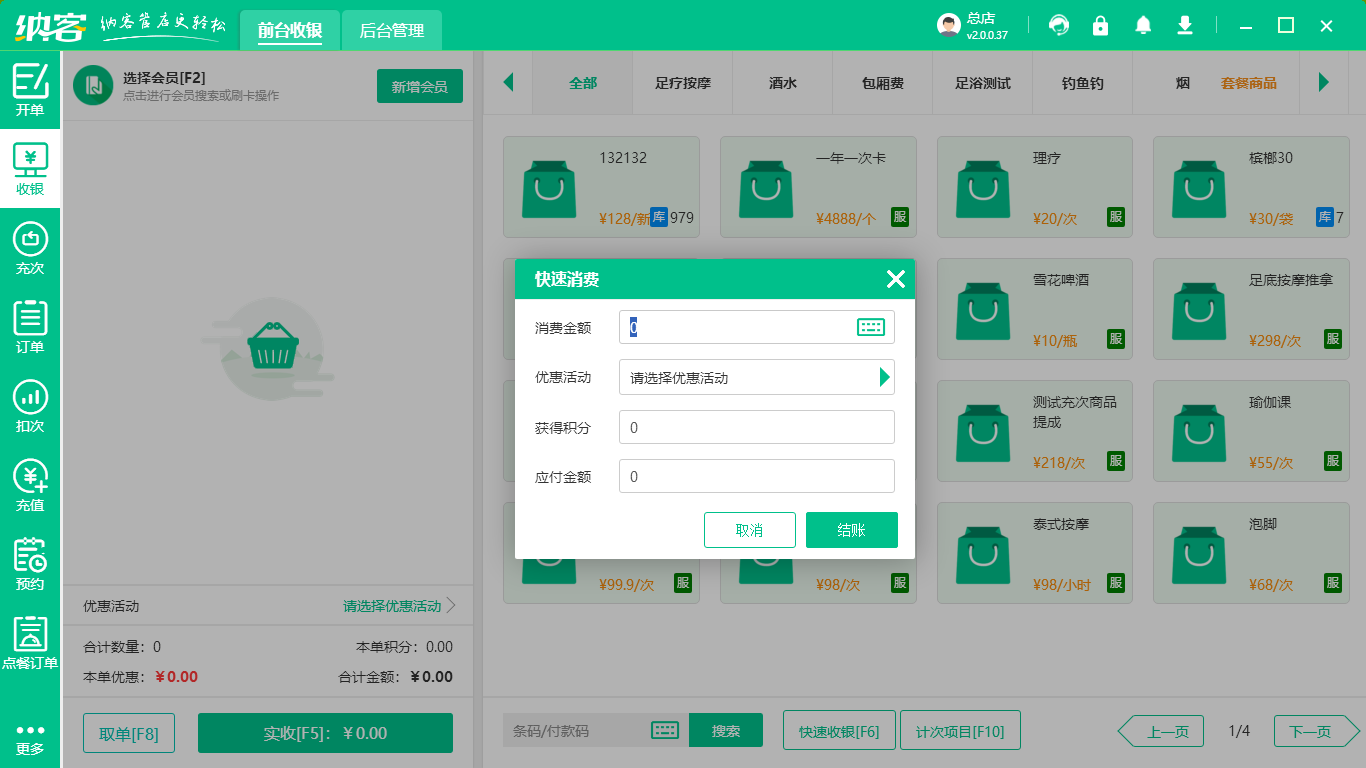Screen dimensions: 1366x768
Task: Click the lock screen icon
Action: (x=1100, y=25)
